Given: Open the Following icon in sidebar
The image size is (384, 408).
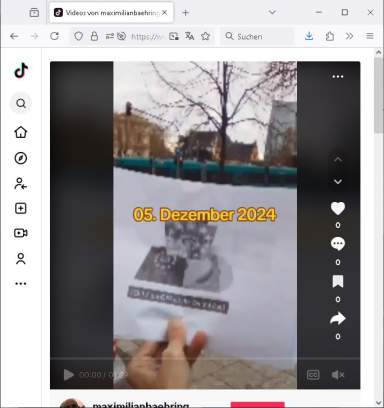Looking at the screenshot, I should 21,183.
